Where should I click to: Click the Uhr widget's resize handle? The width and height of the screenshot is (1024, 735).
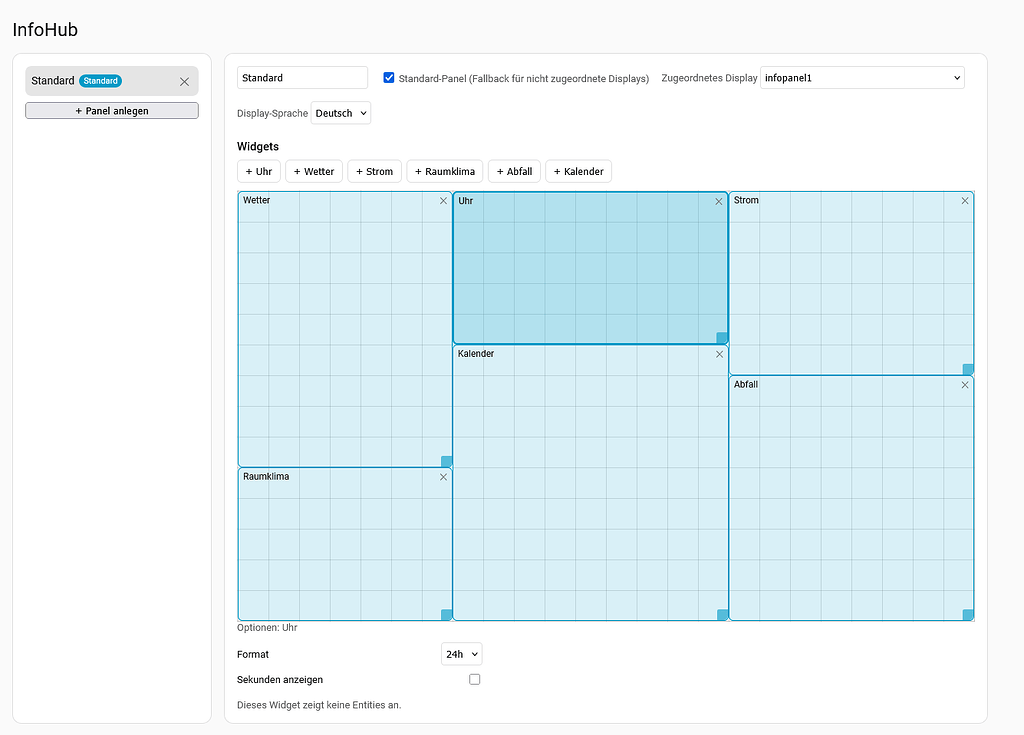(722, 338)
